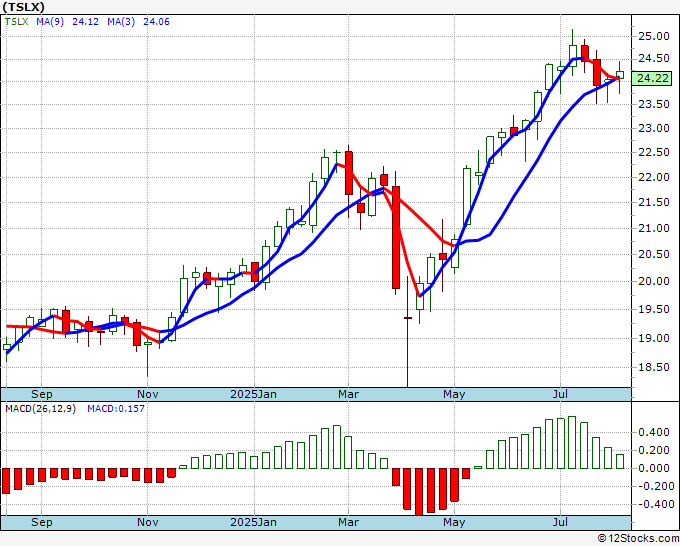Click the current price tag 24.22
This screenshot has height=546, width=680.
coord(653,78)
